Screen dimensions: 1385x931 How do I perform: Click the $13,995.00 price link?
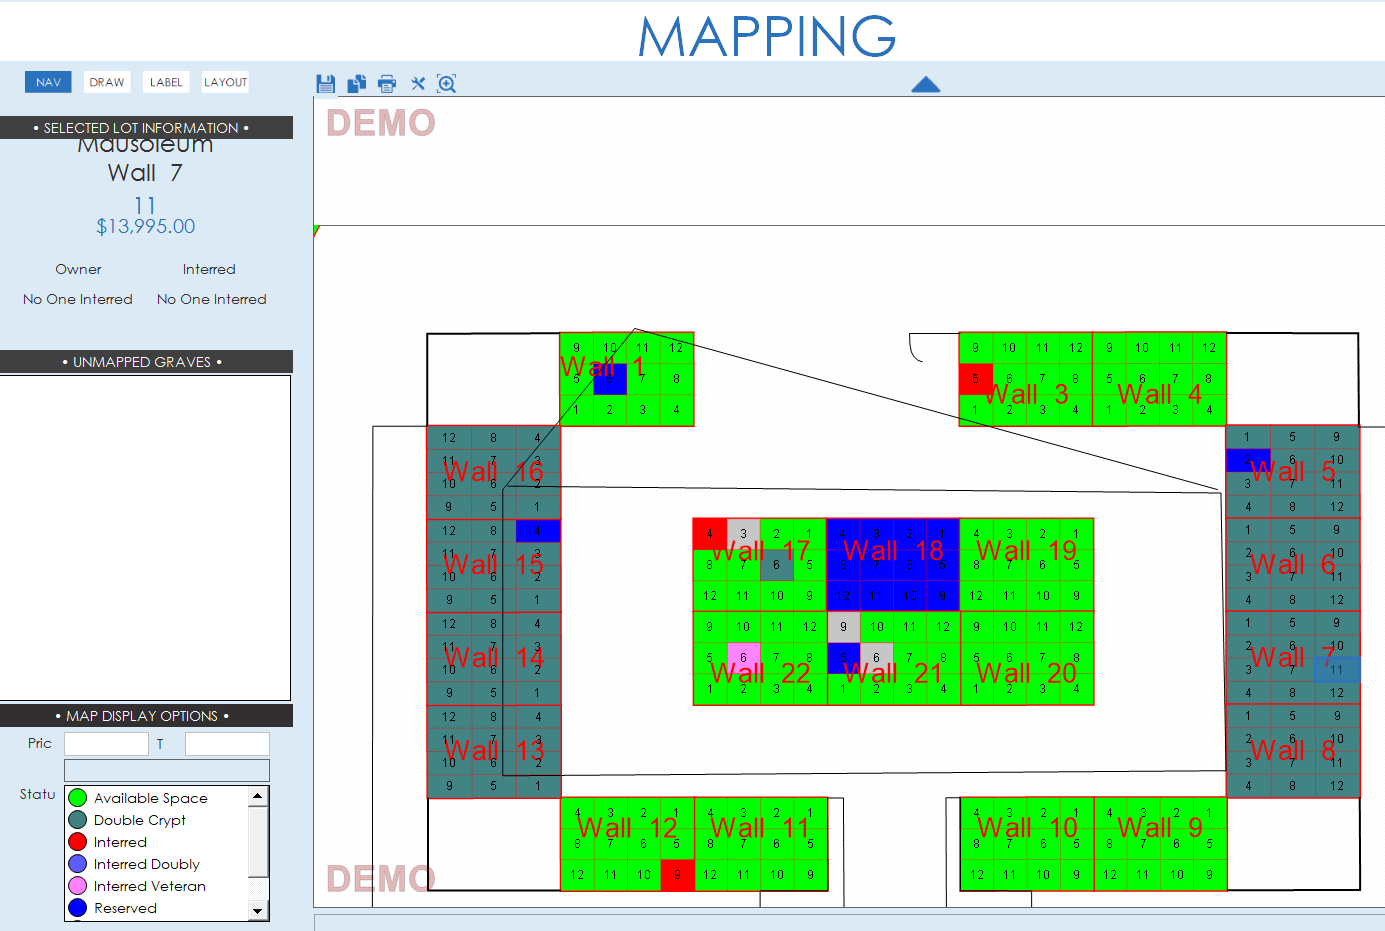click(146, 226)
